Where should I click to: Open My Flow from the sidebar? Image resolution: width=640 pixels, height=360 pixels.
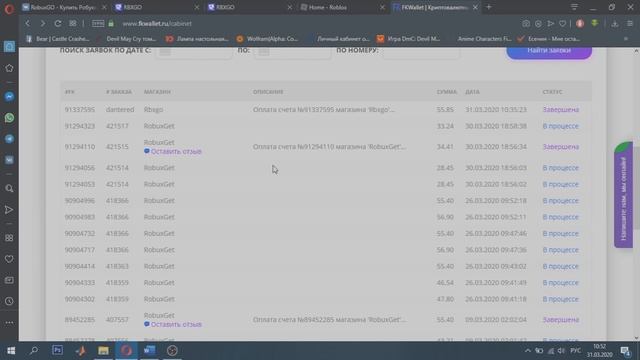pyautogui.click(x=9, y=210)
